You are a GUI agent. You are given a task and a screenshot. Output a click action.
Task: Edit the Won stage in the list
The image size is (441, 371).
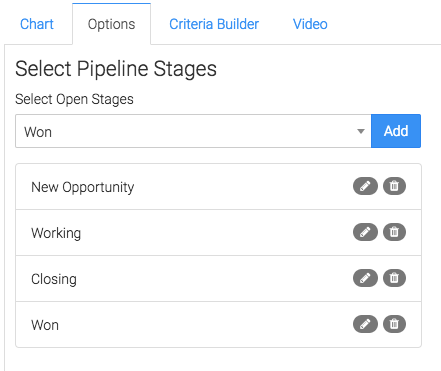click(365, 324)
